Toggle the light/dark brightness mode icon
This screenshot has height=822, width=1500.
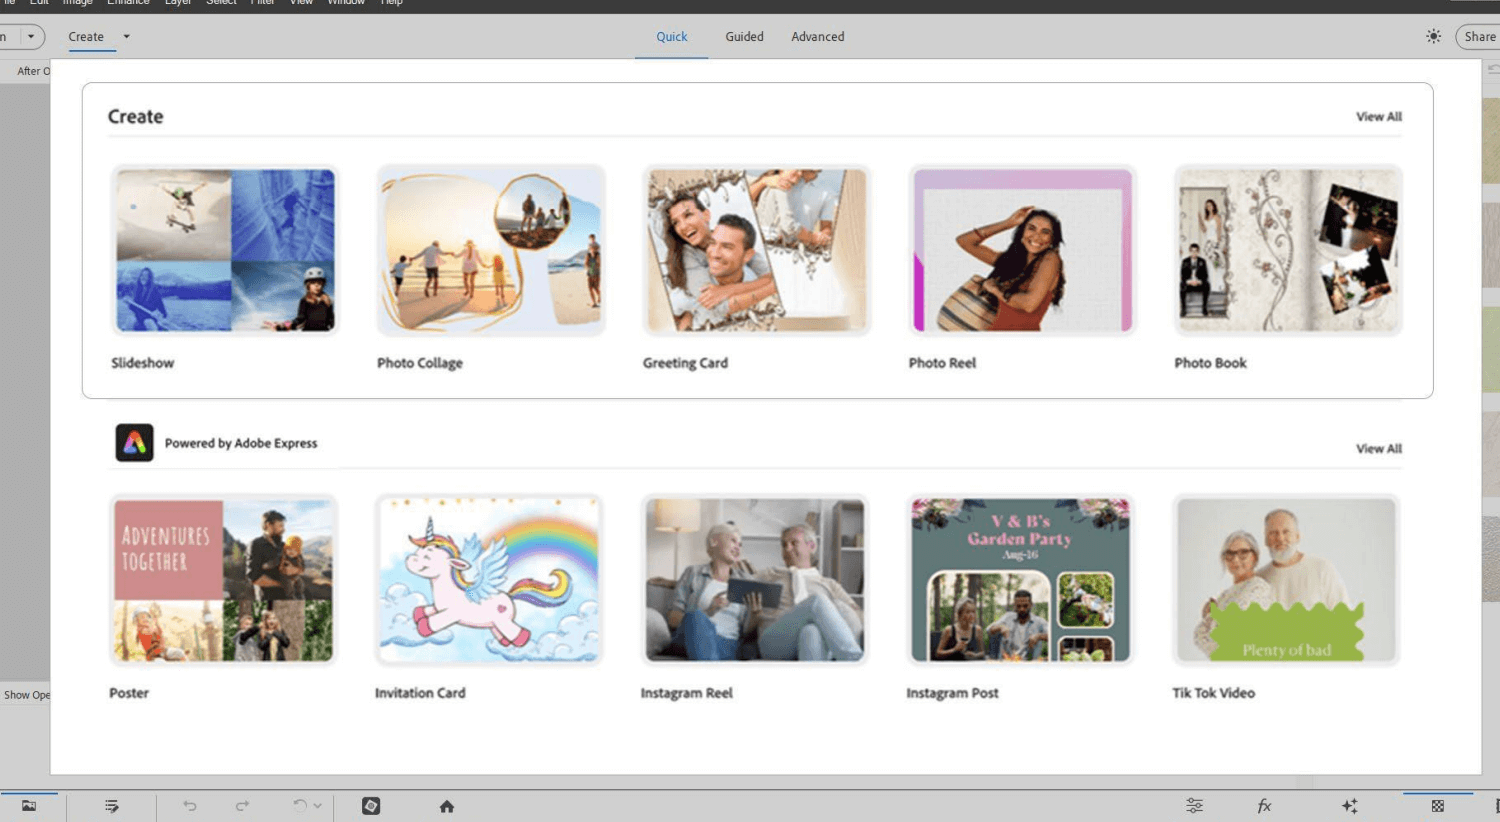(x=1433, y=36)
